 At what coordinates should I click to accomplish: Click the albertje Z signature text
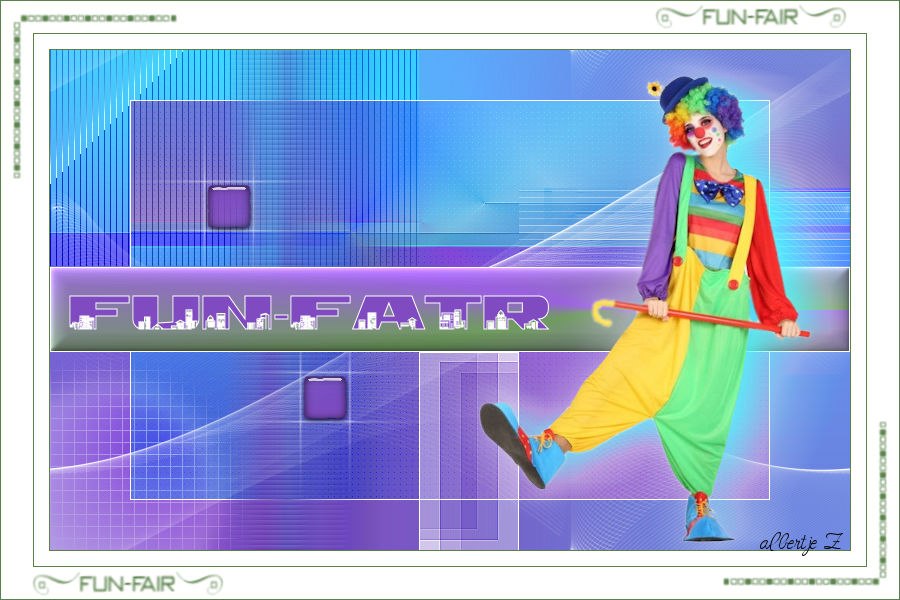(801, 542)
